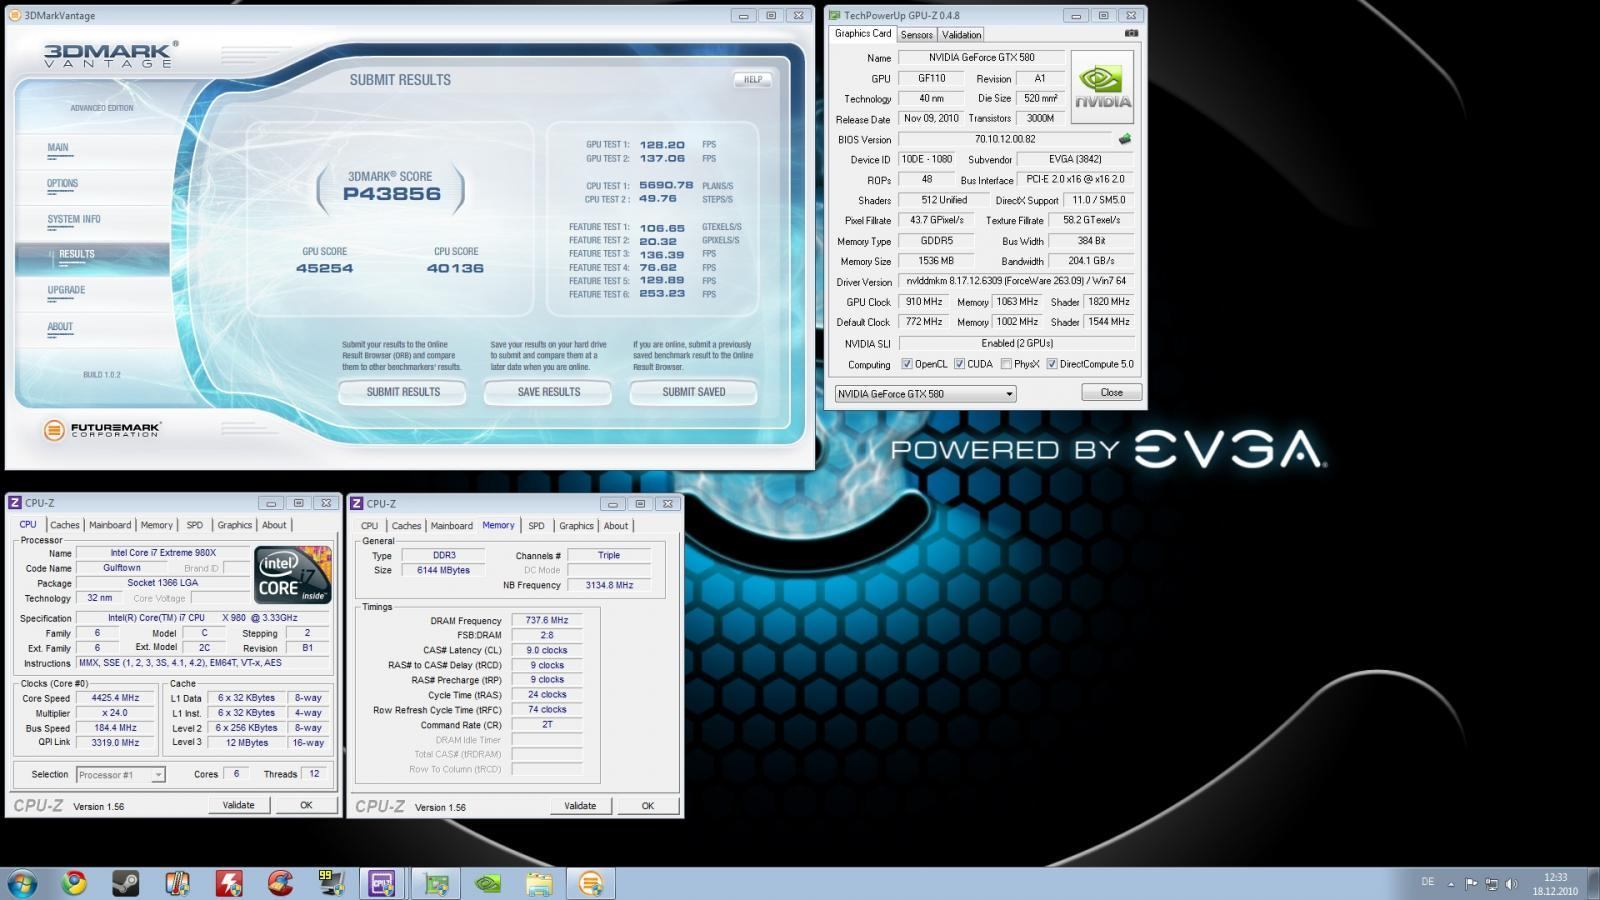Viewport: 1600px width, 900px height.
Task: Click the DRAM Frequency 737.6 MHz value
Action: click(x=547, y=621)
